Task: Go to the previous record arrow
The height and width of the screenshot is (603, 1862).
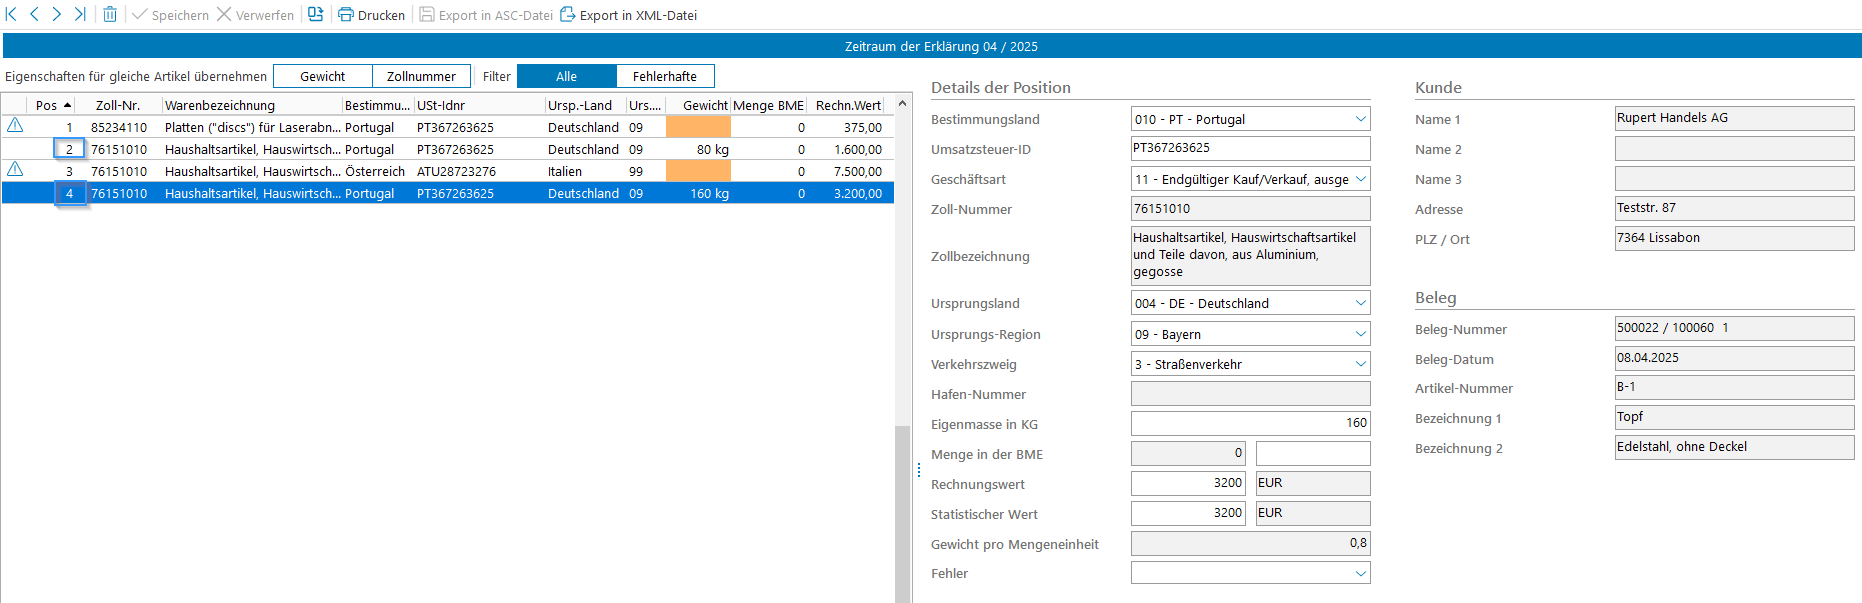Action: (x=34, y=14)
